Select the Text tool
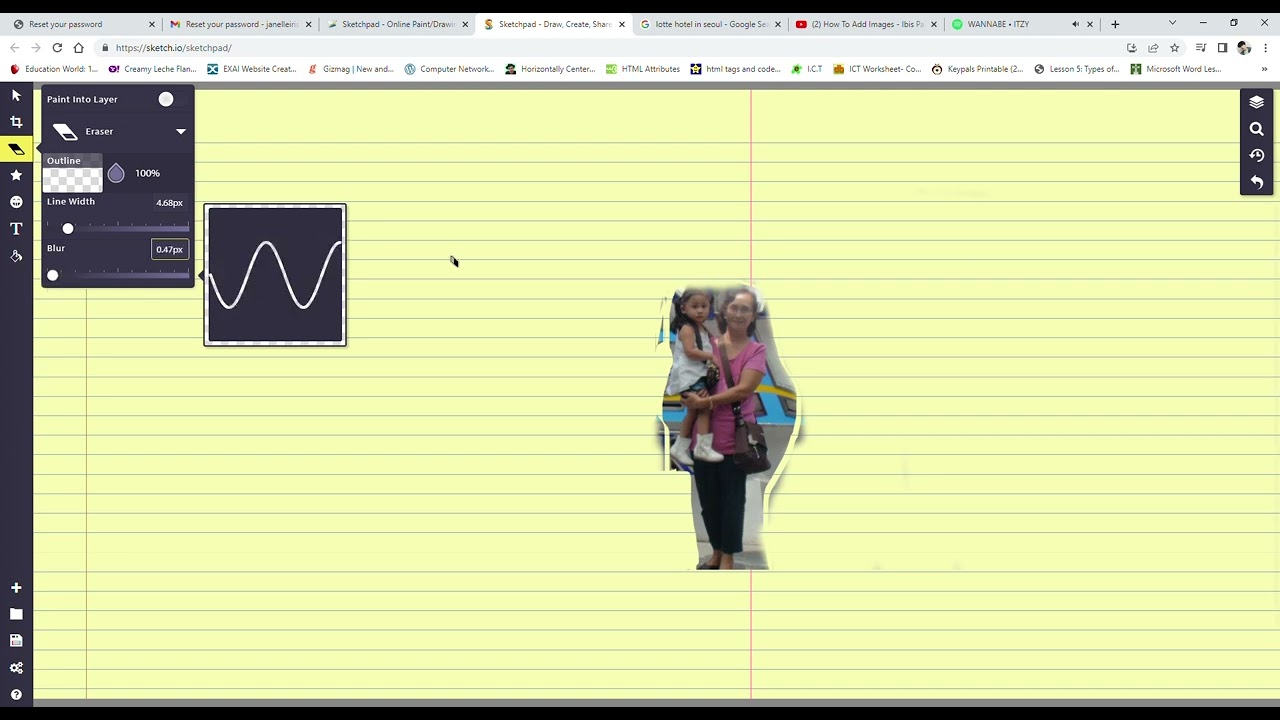The height and width of the screenshot is (720, 1280). (x=16, y=229)
